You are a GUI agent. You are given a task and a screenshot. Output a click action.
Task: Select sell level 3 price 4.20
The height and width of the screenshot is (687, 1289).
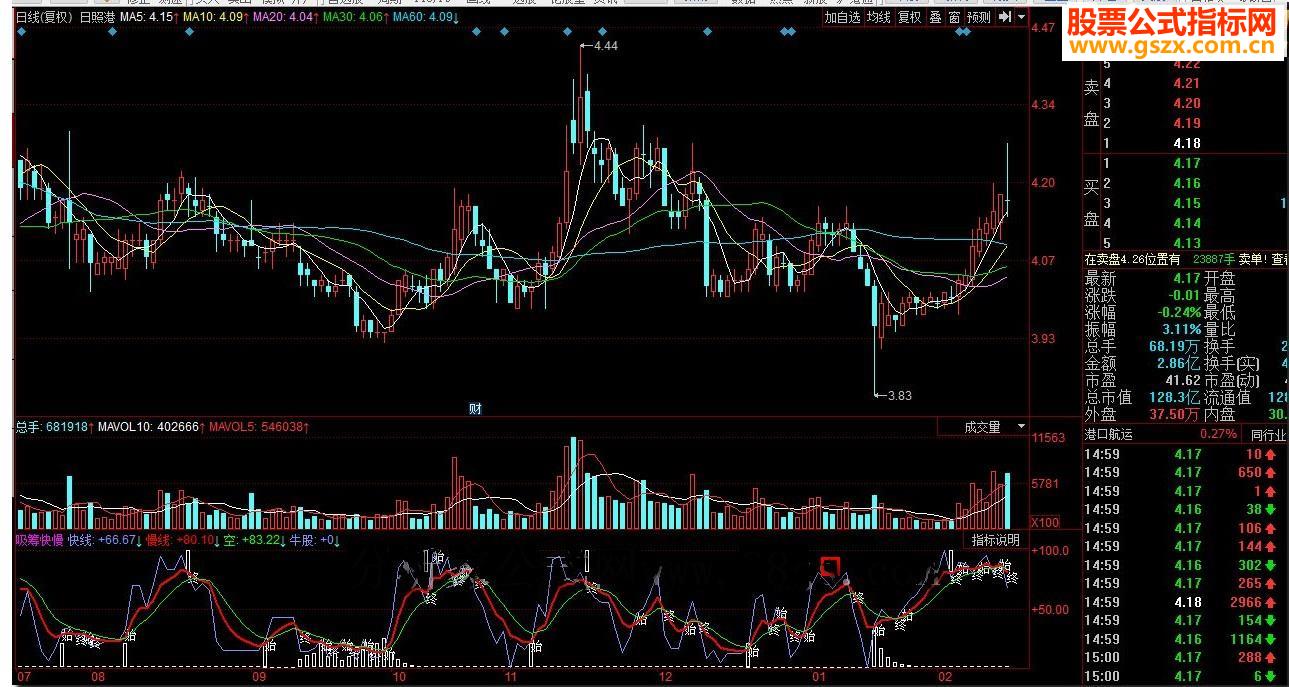click(1187, 103)
